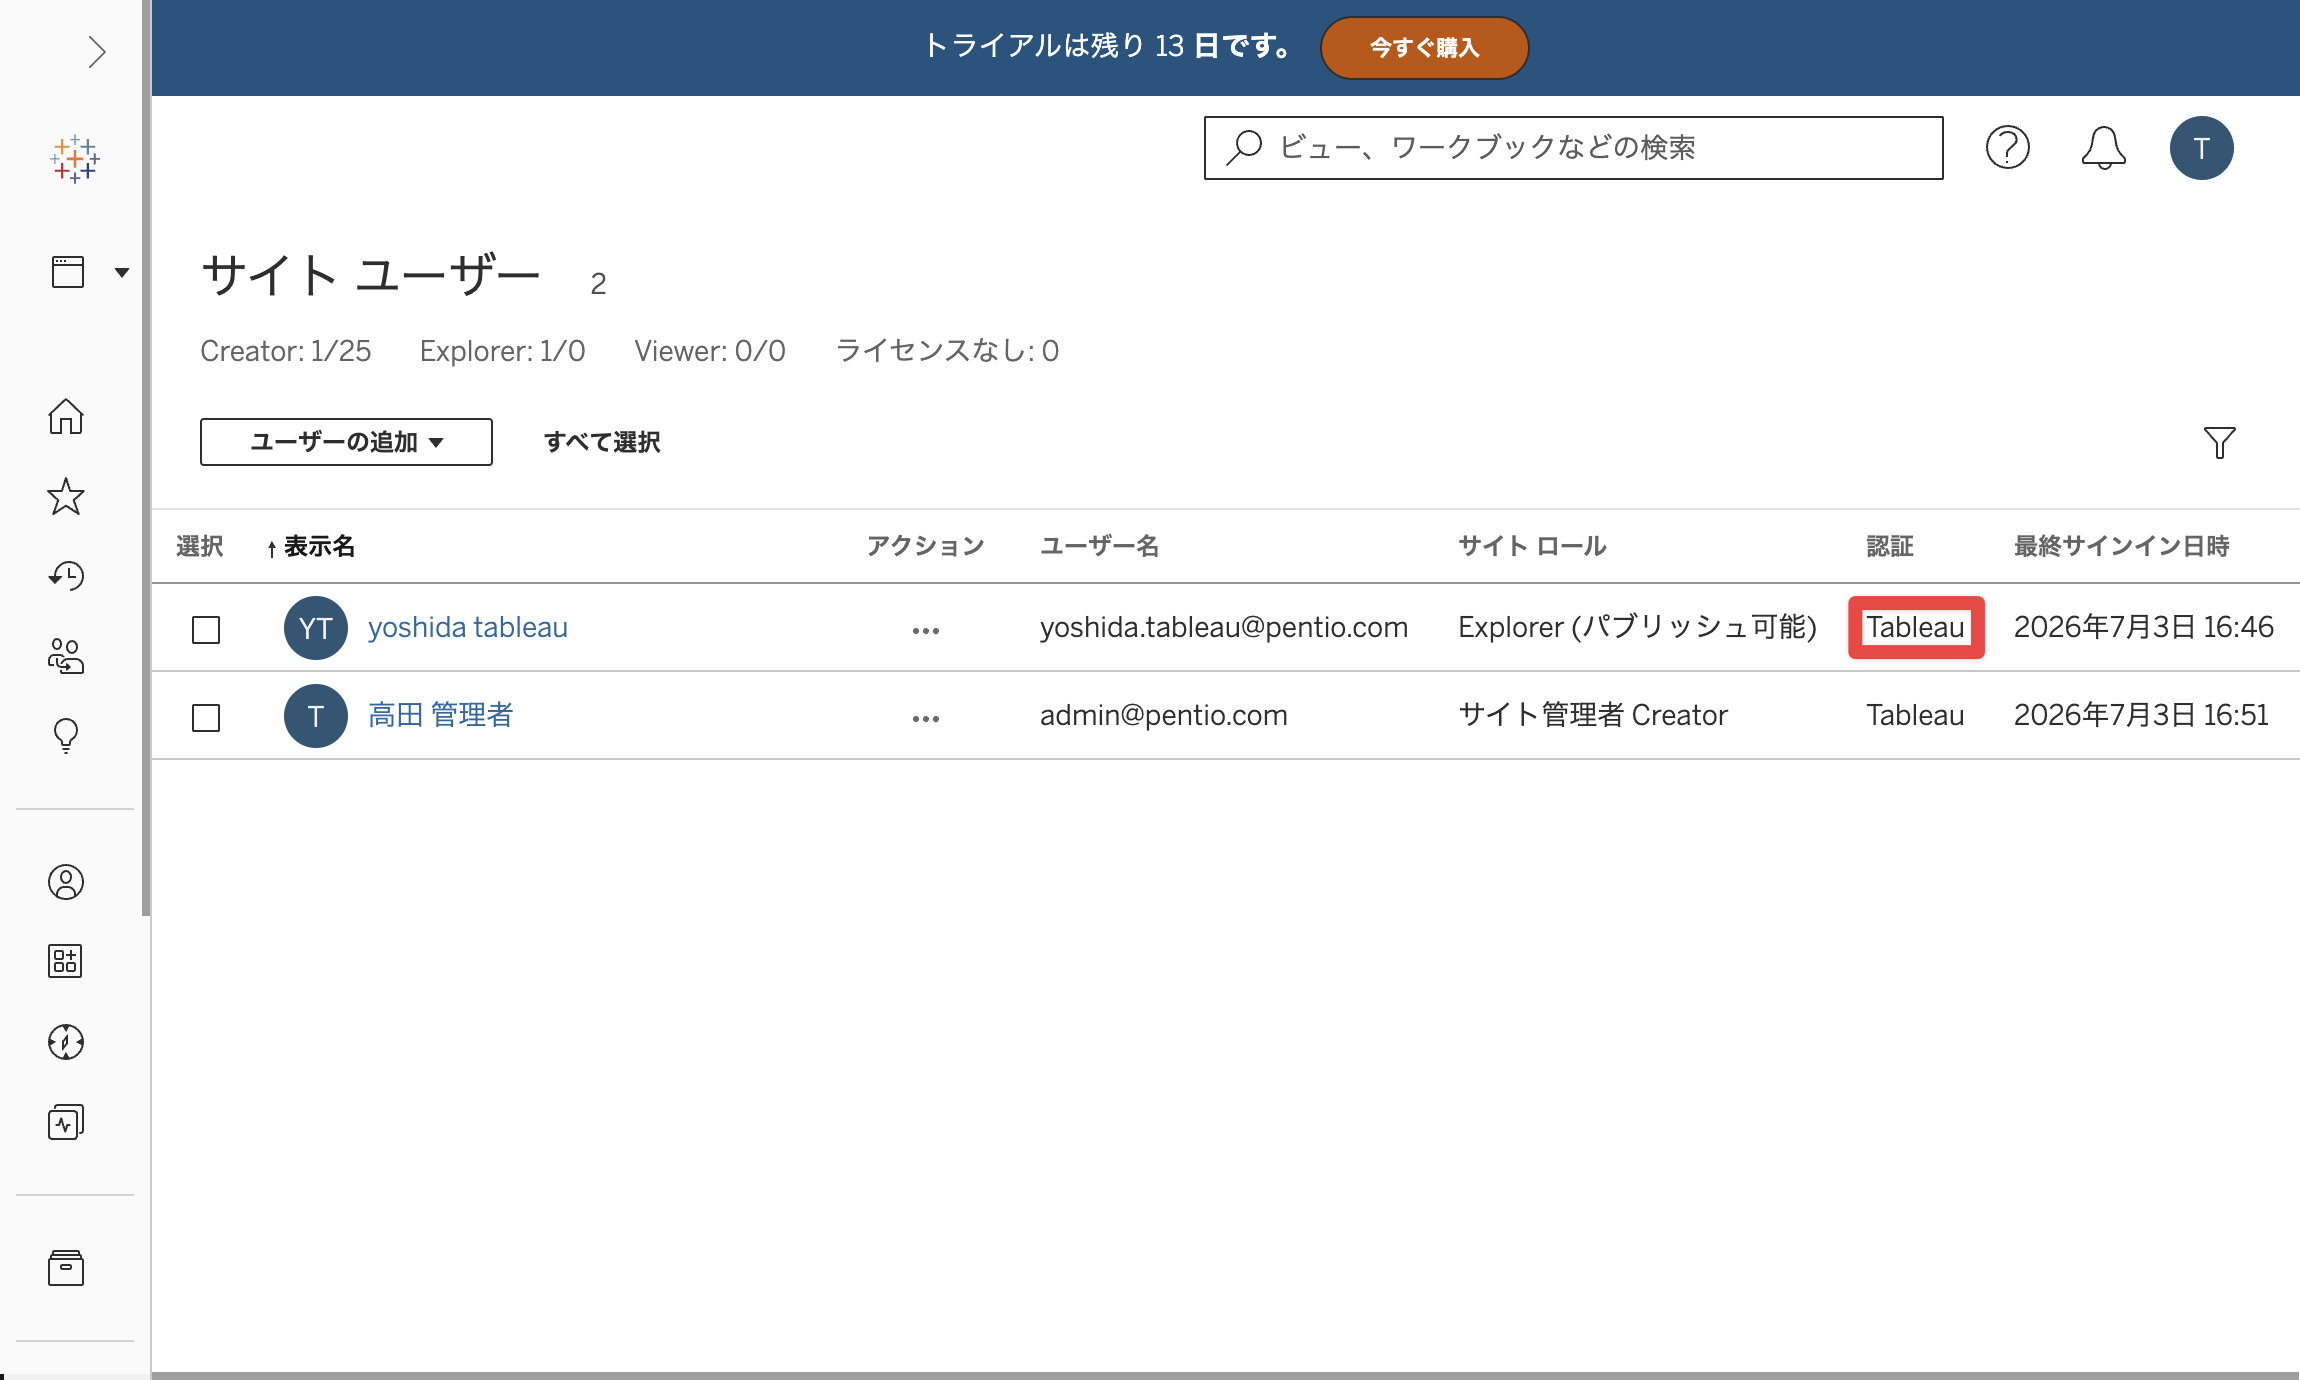Open the dropdown arrow beside site picker
Image resolution: width=2300 pixels, height=1380 pixels.
coord(122,272)
